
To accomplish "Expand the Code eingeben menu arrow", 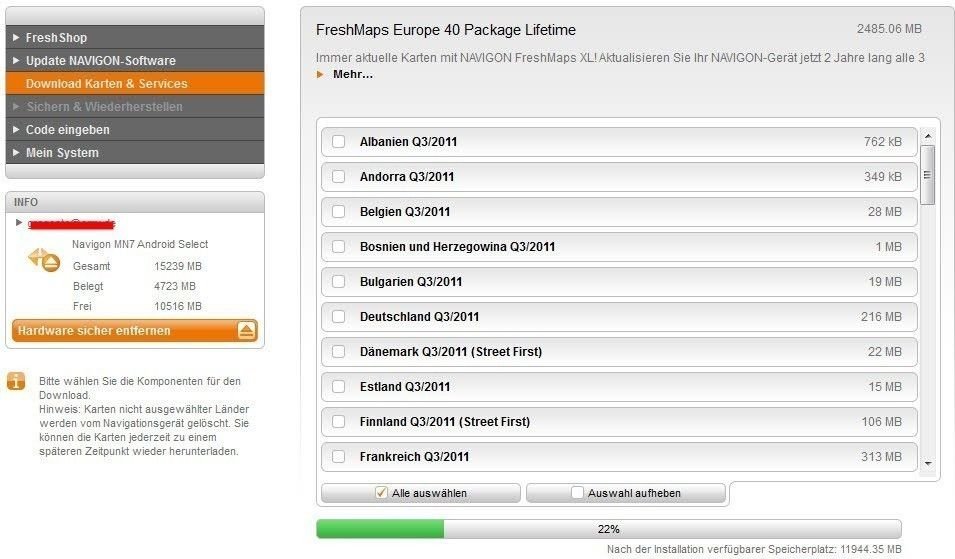I will click(16, 129).
